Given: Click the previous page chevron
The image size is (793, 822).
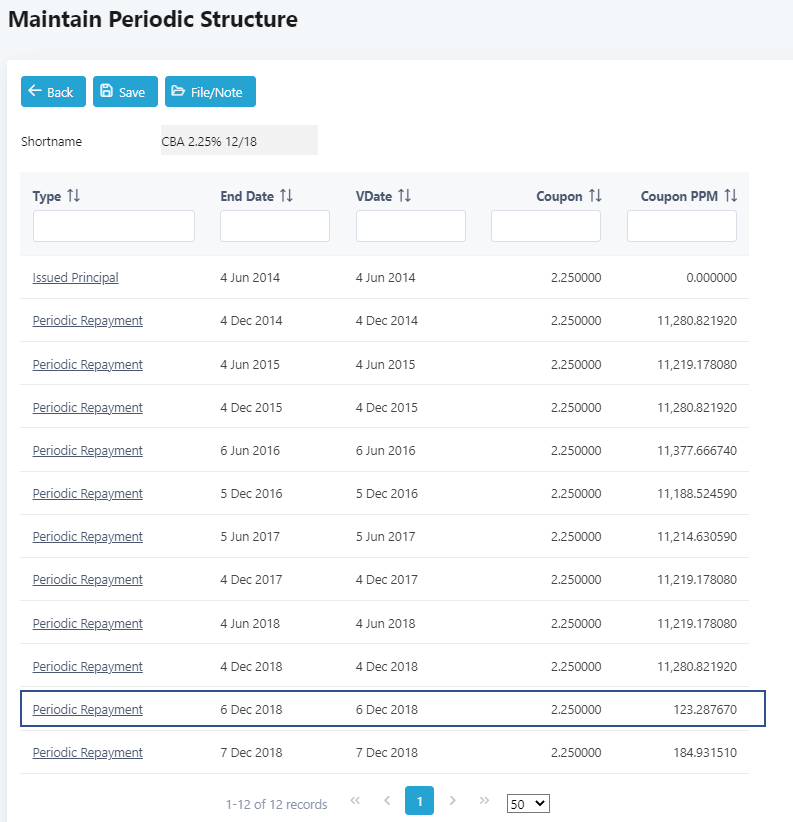Looking at the screenshot, I should click(x=387, y=801).
